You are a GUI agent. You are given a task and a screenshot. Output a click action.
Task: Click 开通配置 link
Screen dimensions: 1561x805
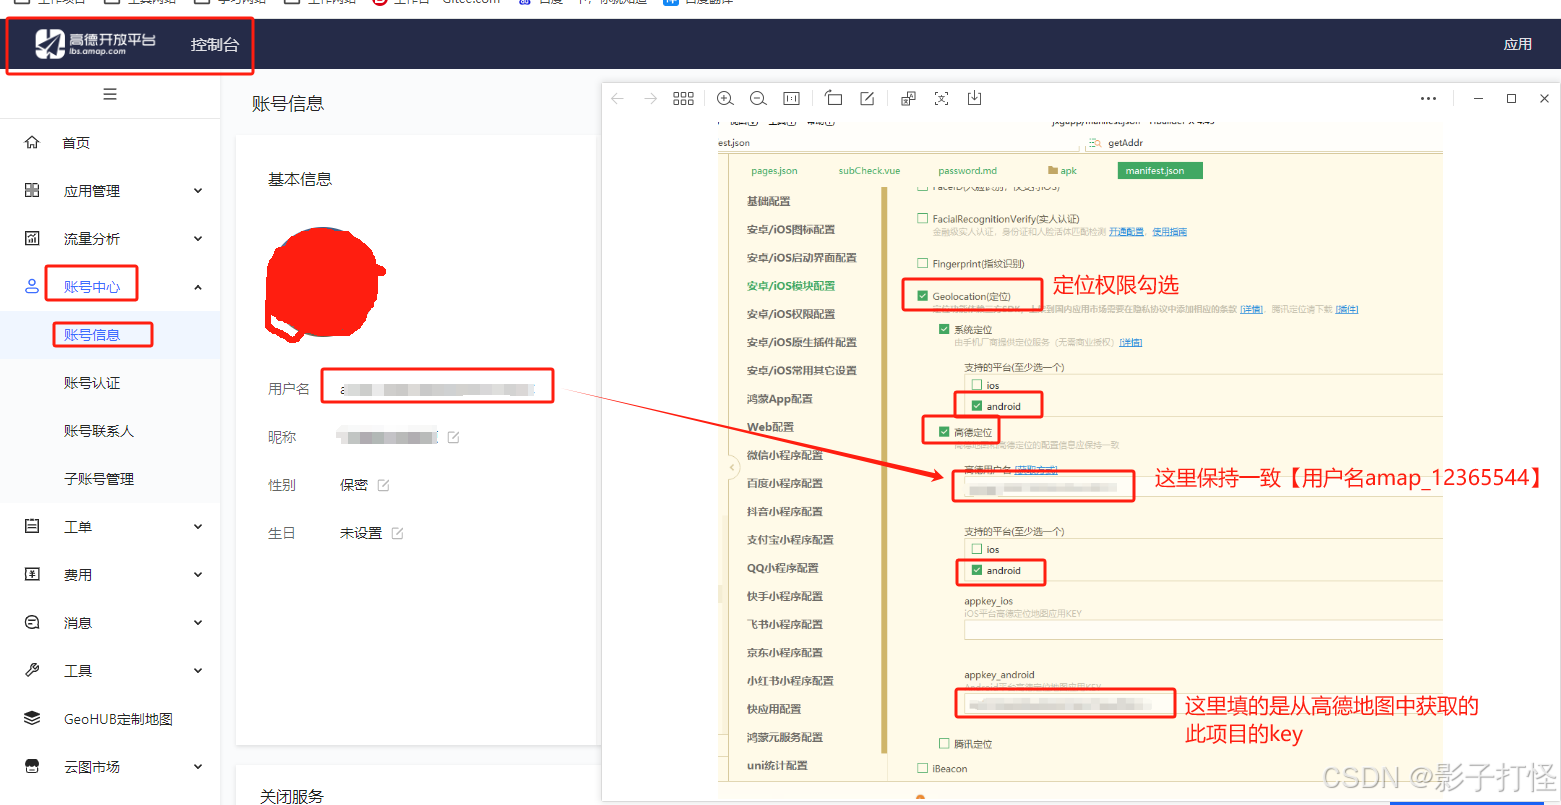(x=1126, y=232)
